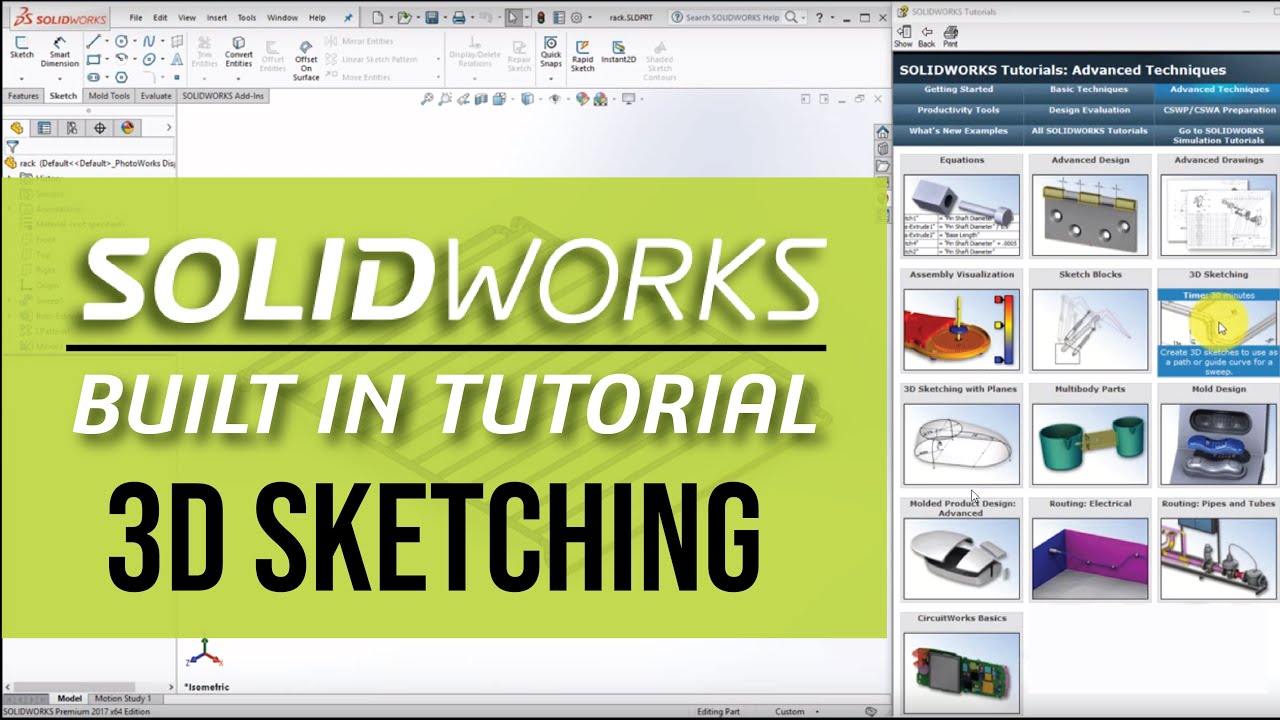Click the Sketch tool in the ribbon
The image size is (1280, 720).
coord(21,48)
